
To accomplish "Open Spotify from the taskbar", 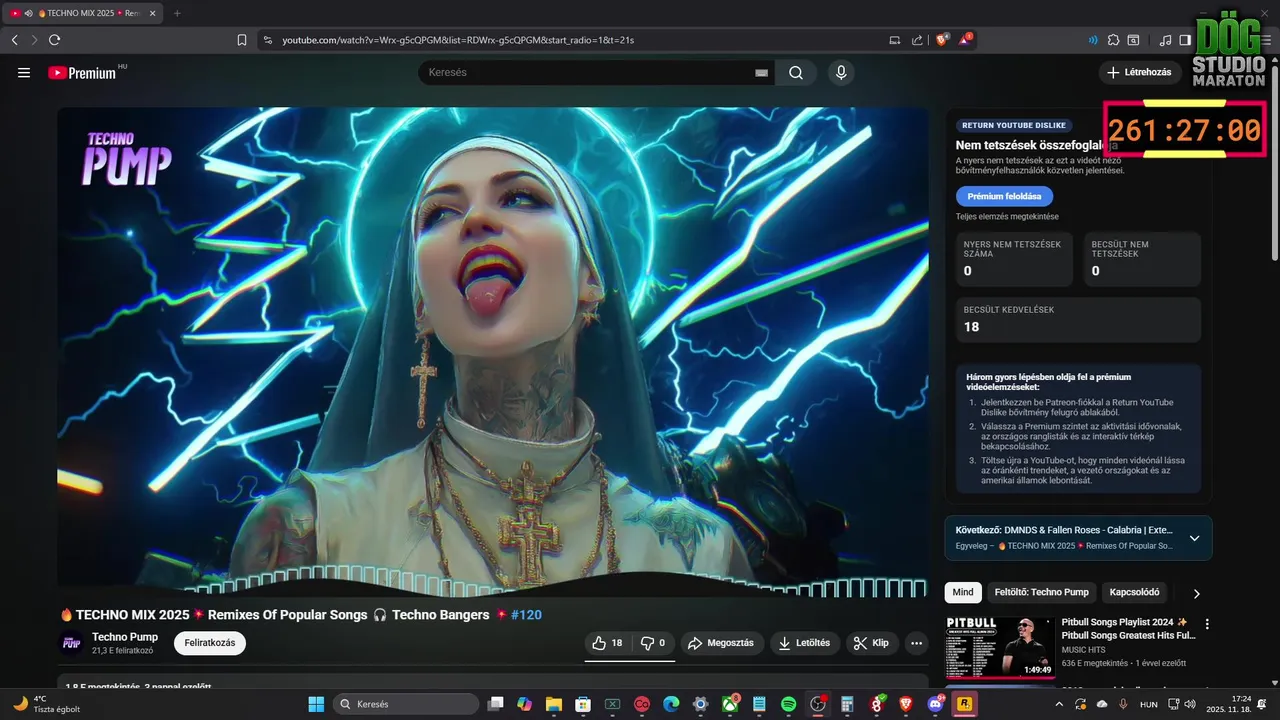I will (788, 704).
